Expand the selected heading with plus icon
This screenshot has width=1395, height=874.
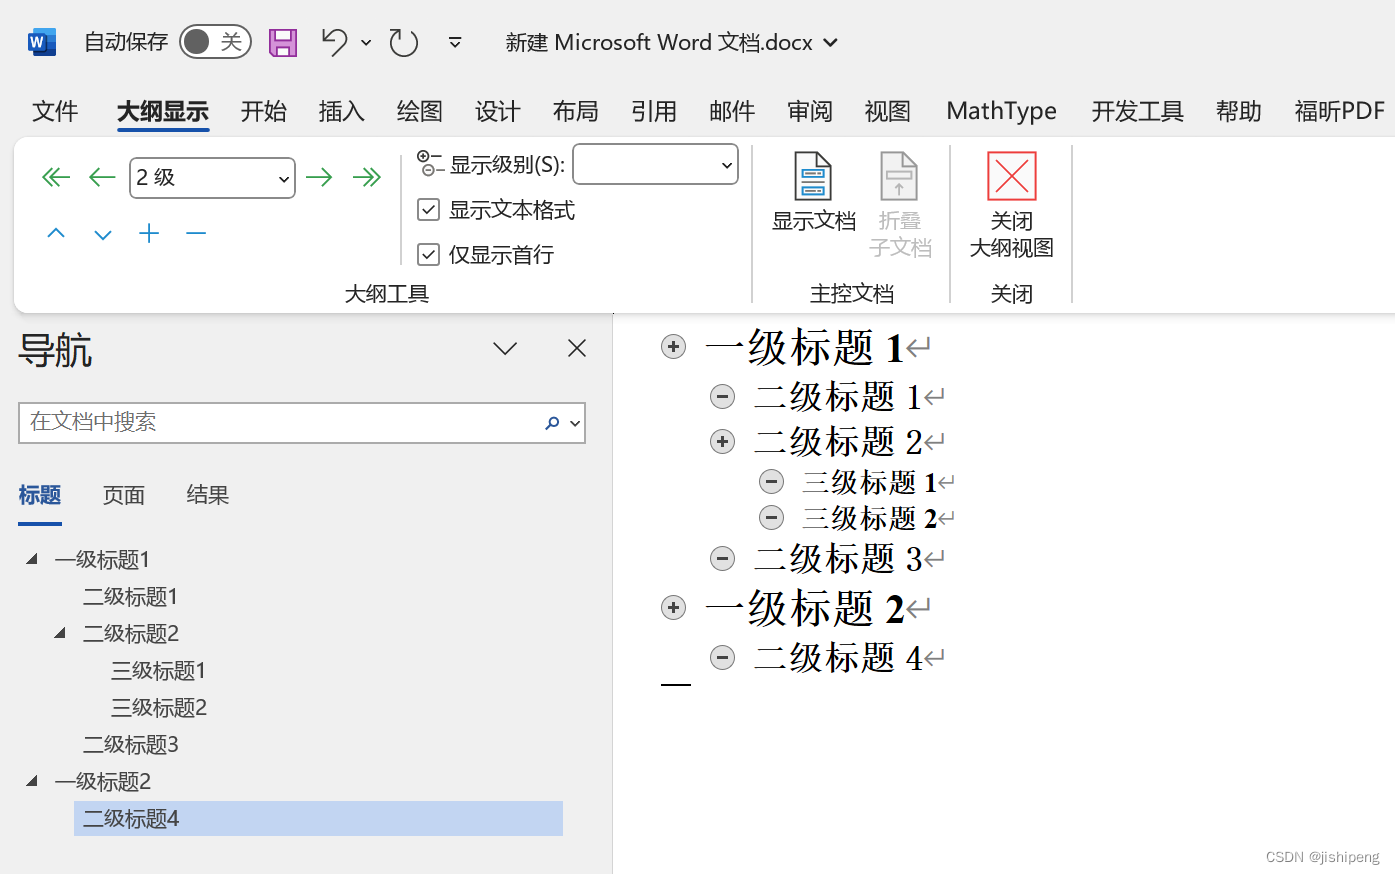click(x=149, y=234)
